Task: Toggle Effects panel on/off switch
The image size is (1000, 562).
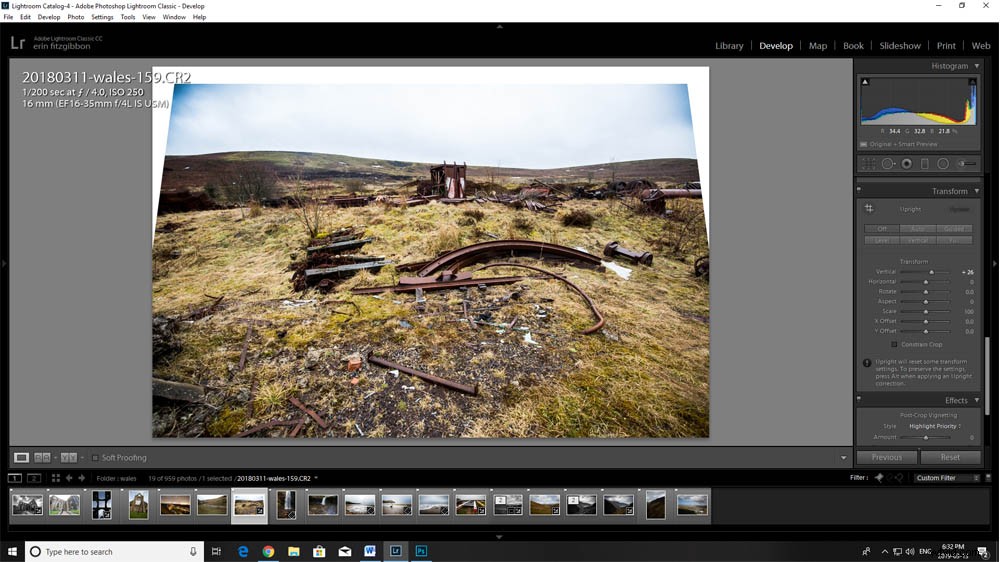Action: tap(859, 399)
